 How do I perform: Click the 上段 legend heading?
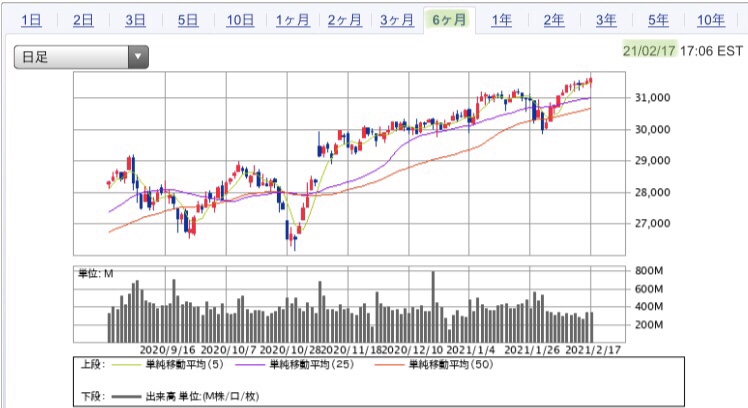click(x=92, y=365)
